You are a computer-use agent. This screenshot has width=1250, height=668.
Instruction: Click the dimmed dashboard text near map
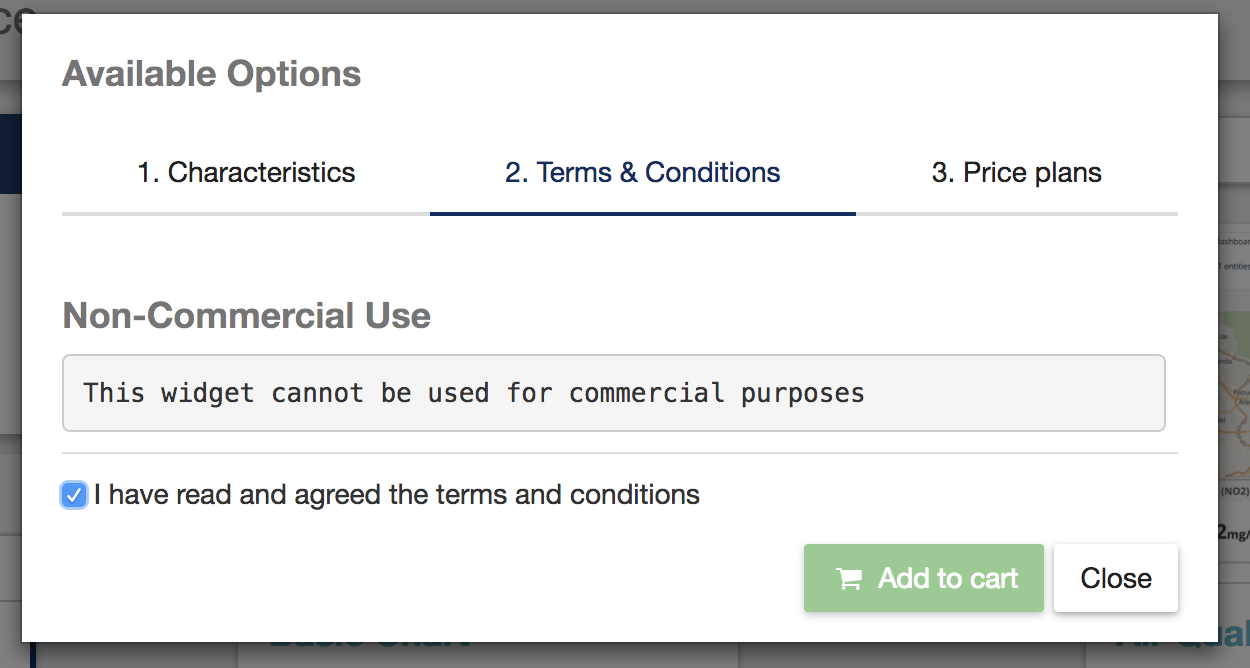point(1234,242)
